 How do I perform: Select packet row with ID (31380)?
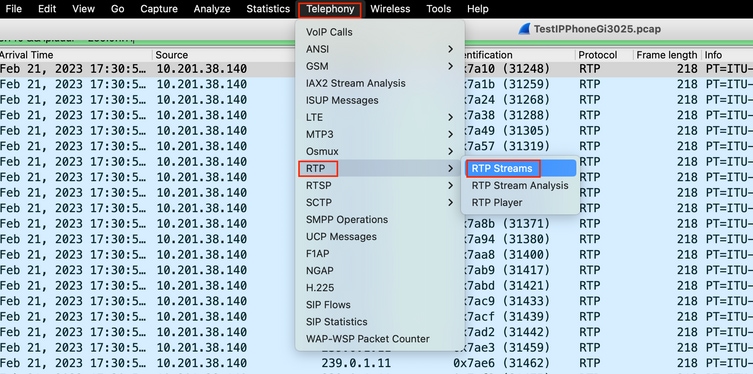376,239
